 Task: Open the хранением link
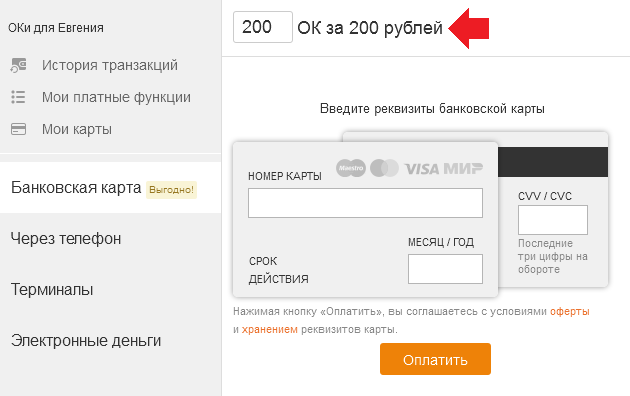270,330
